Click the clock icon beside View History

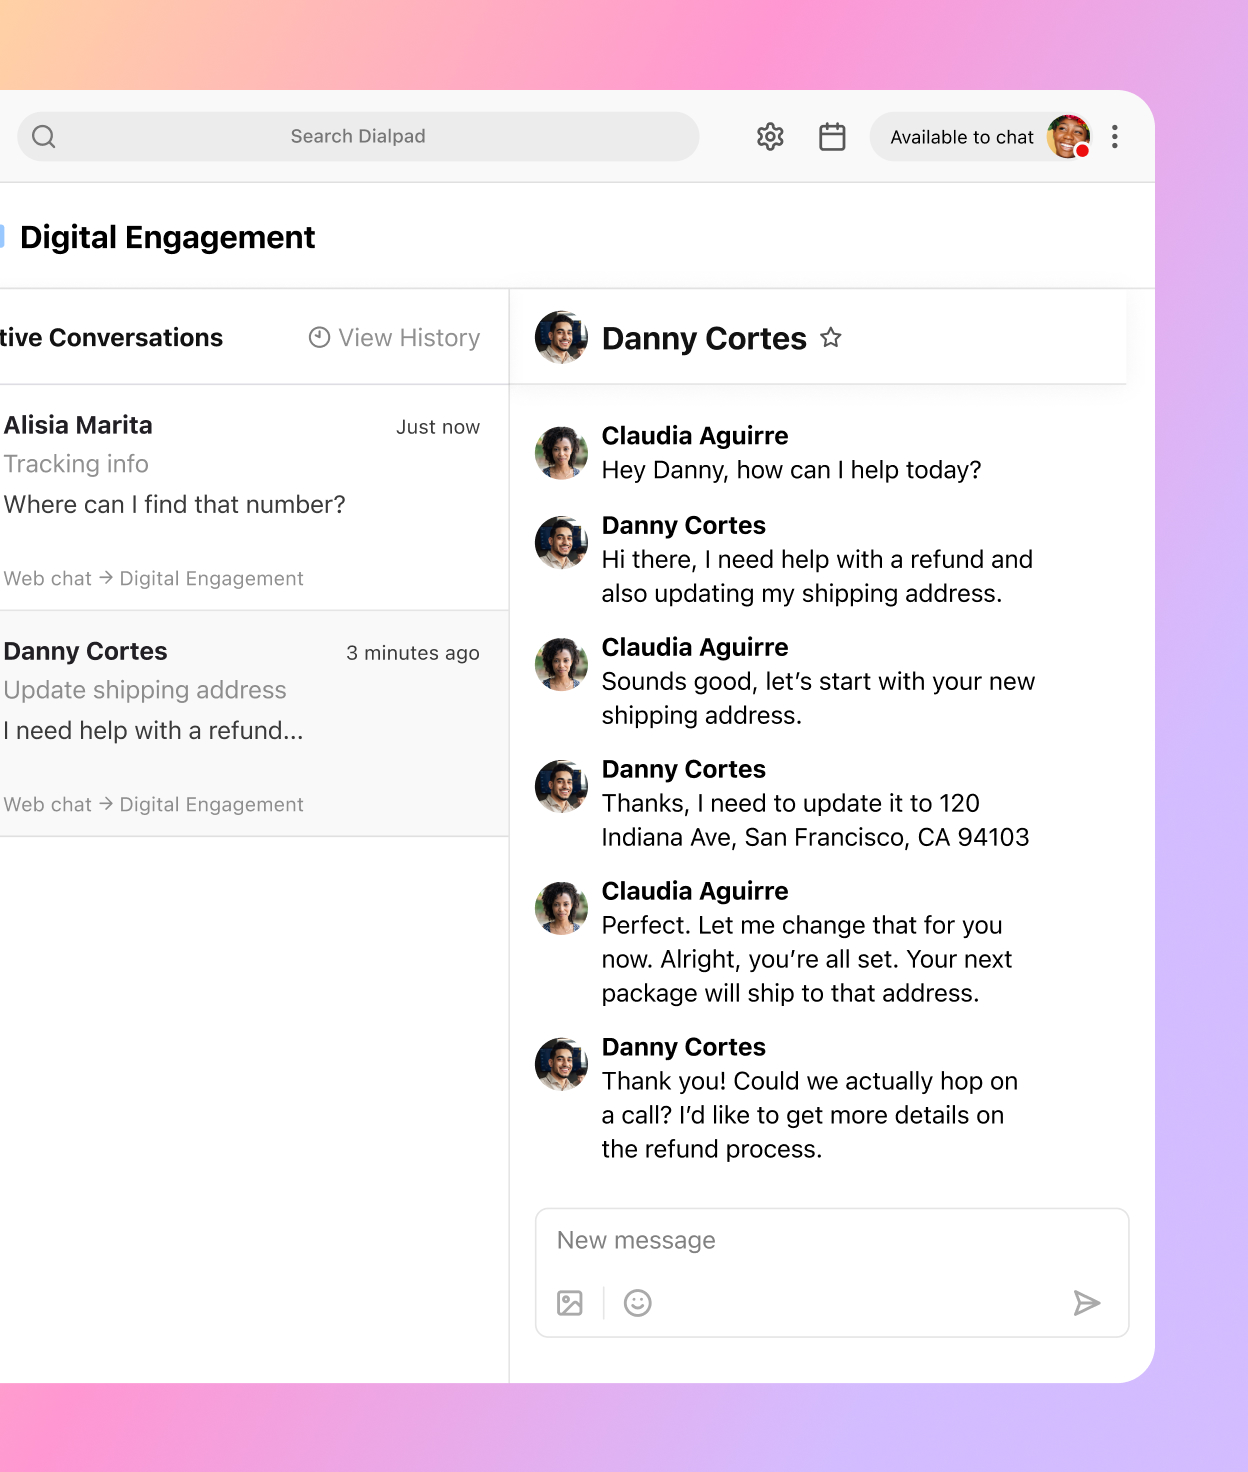(x=319, y=338)
